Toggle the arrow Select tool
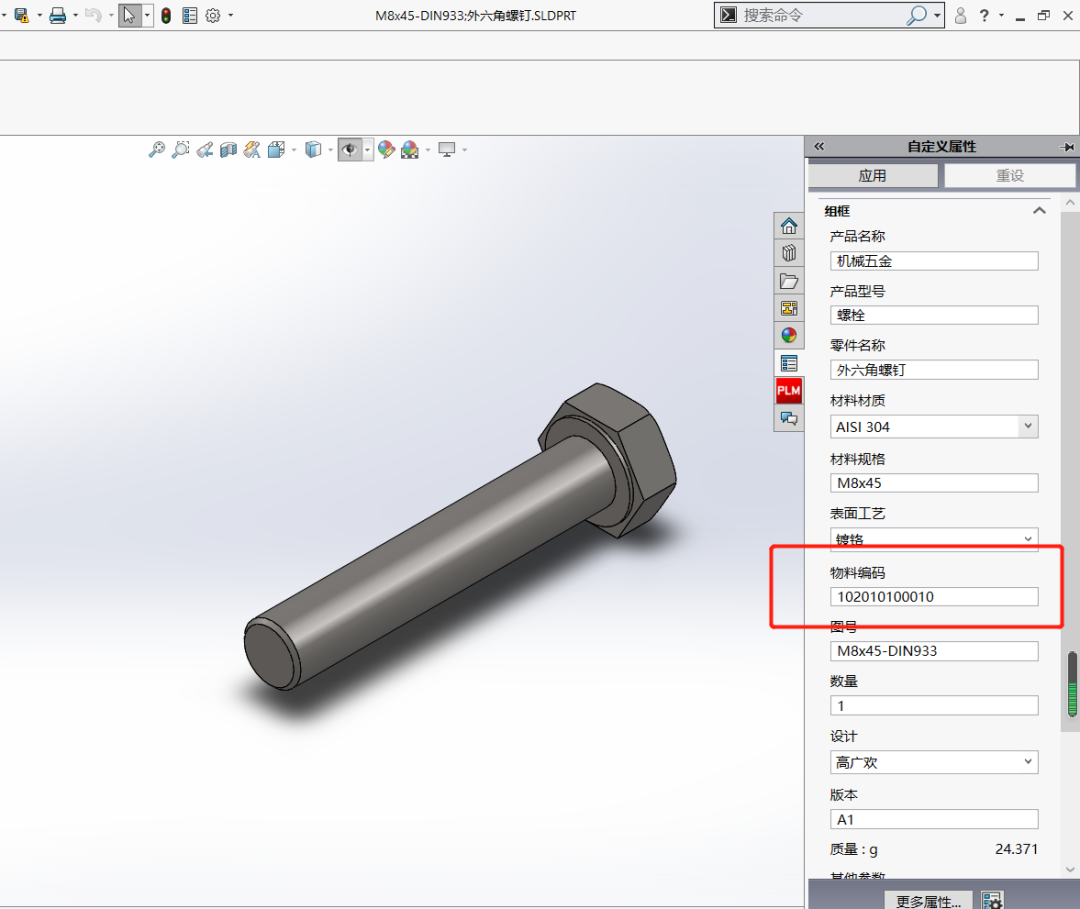This screenshot has width=1080, height=909. pos(129,15)
